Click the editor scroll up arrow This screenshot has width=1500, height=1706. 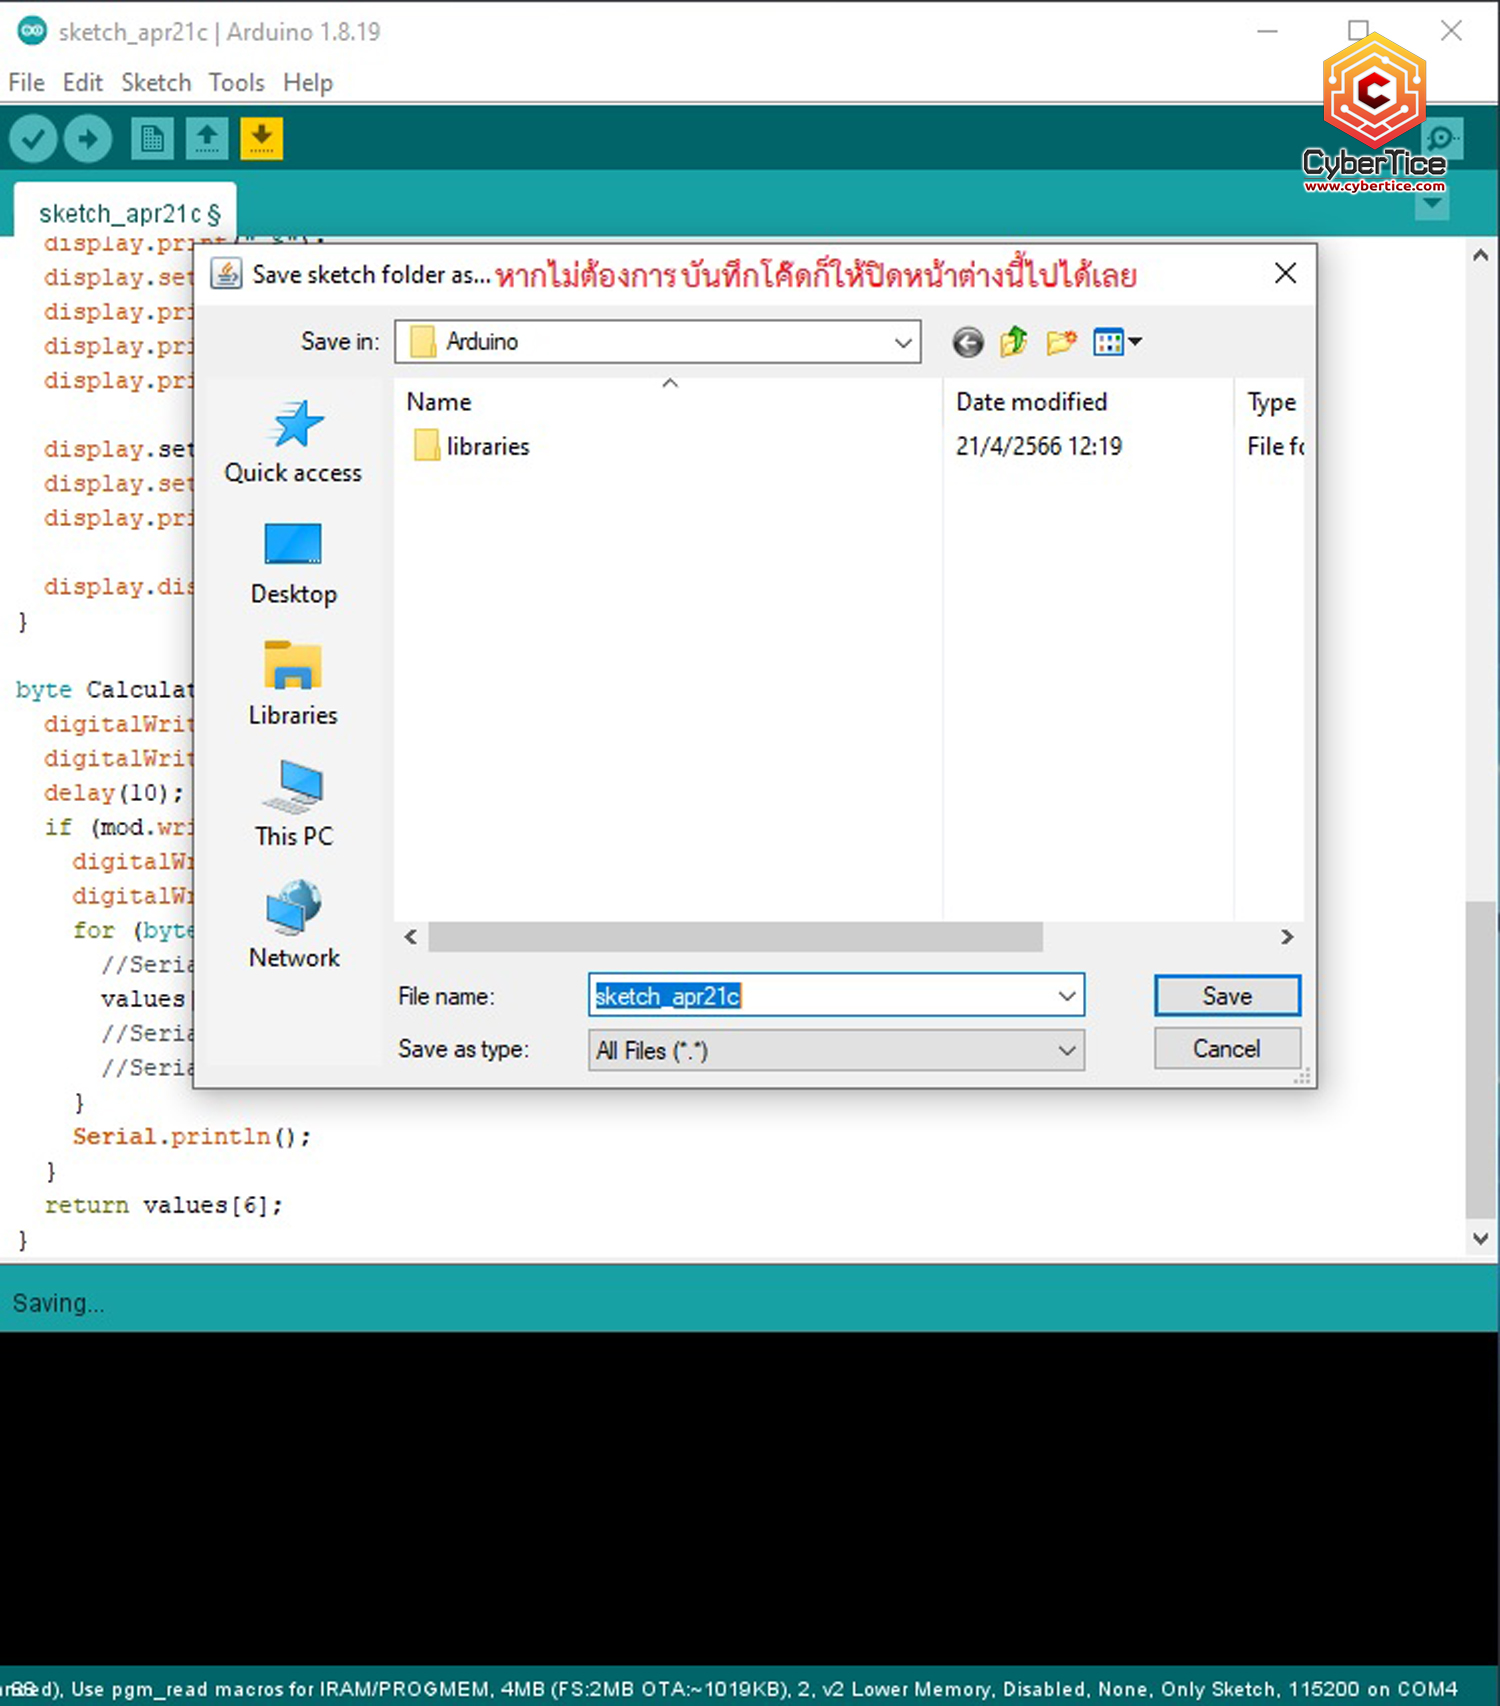1481,255
